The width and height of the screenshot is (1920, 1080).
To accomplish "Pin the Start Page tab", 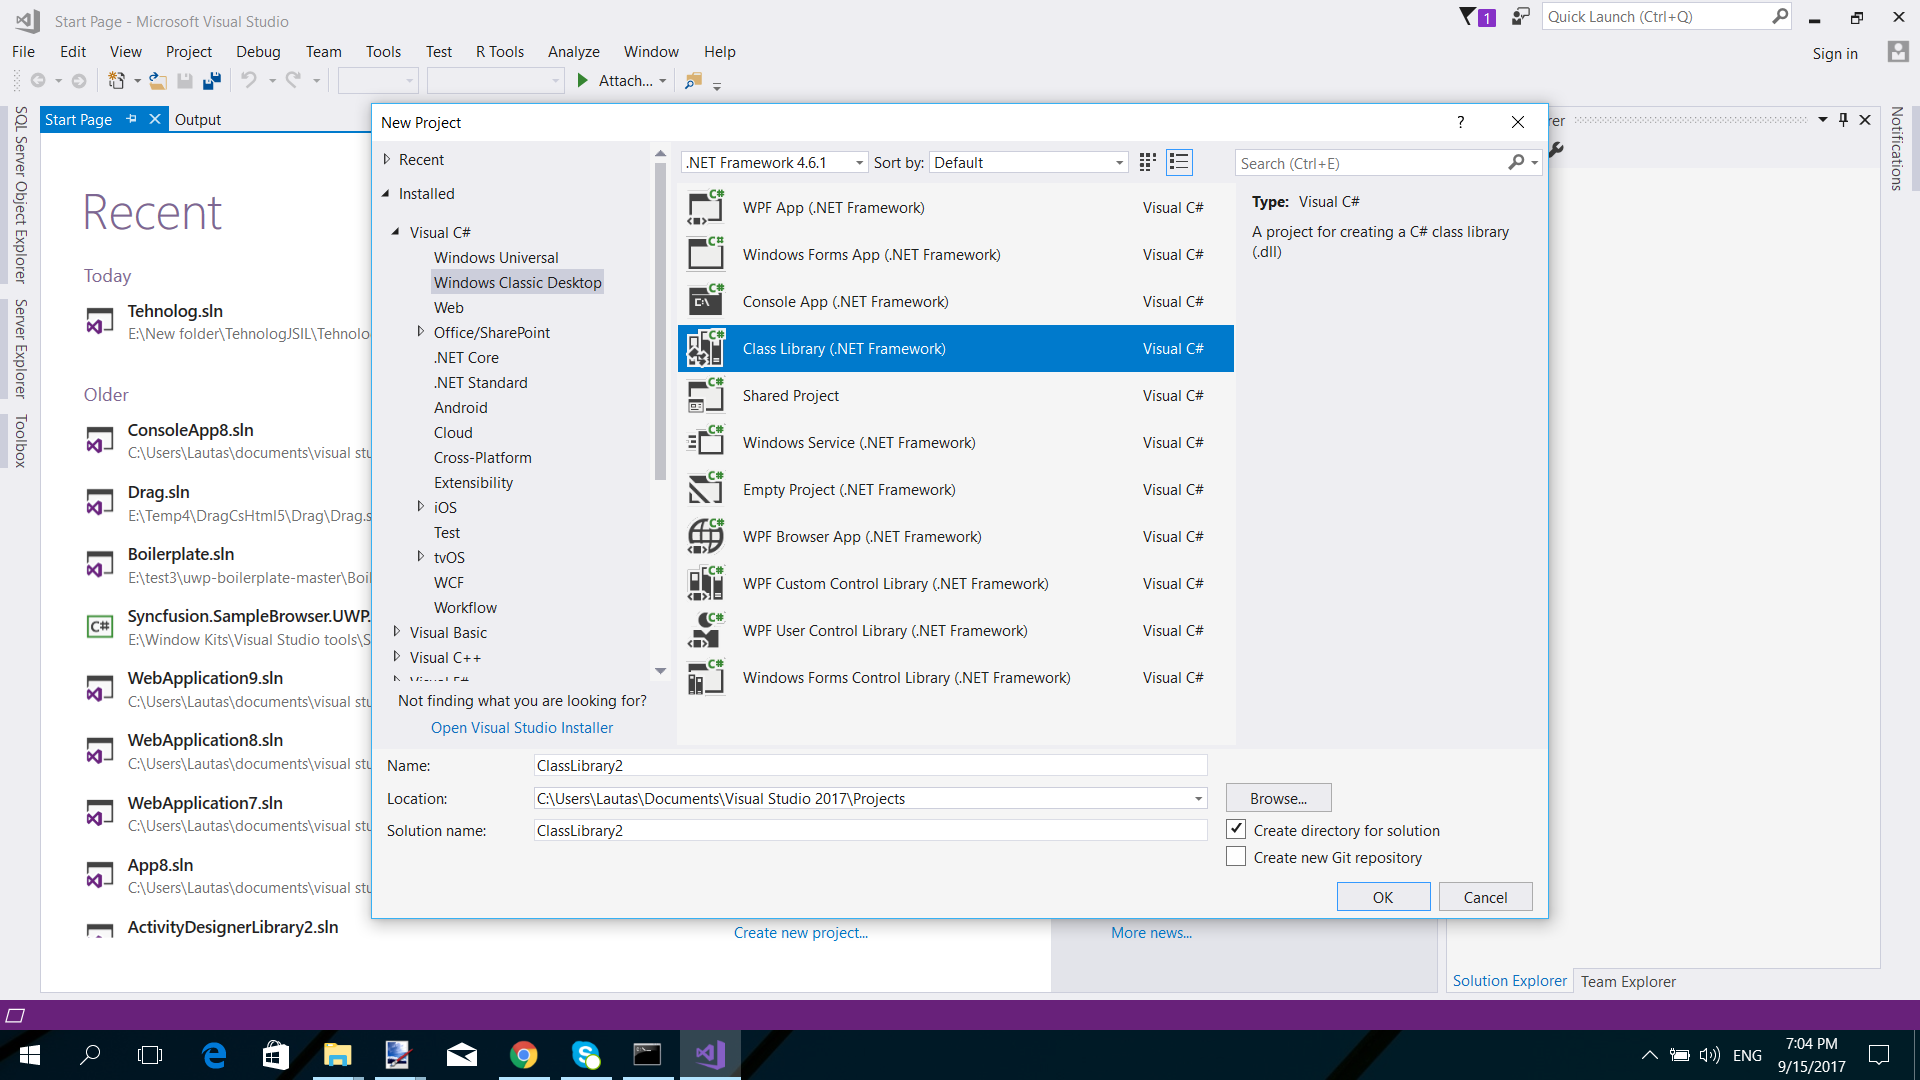I will pyautogui.click(x=132, y=119).
